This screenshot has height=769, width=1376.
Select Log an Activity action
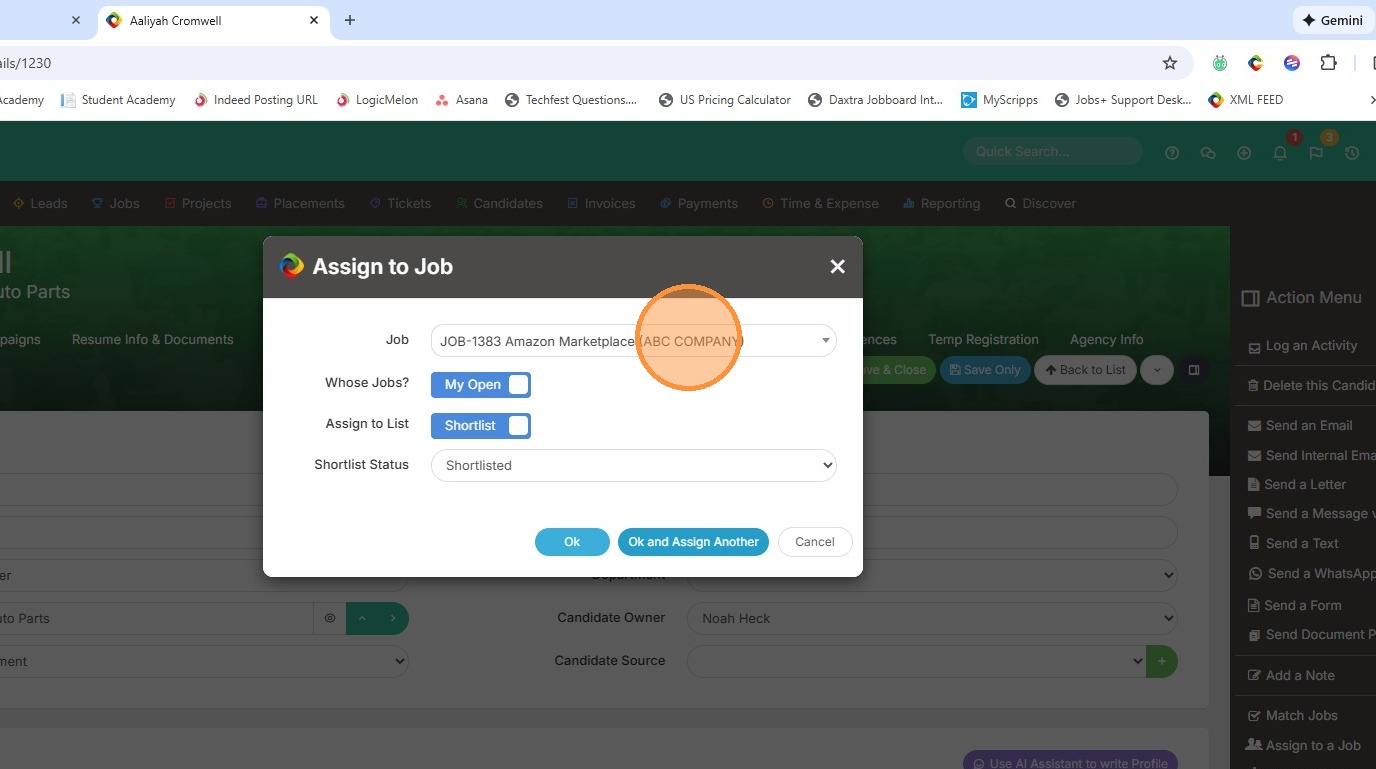point(1303,346)
